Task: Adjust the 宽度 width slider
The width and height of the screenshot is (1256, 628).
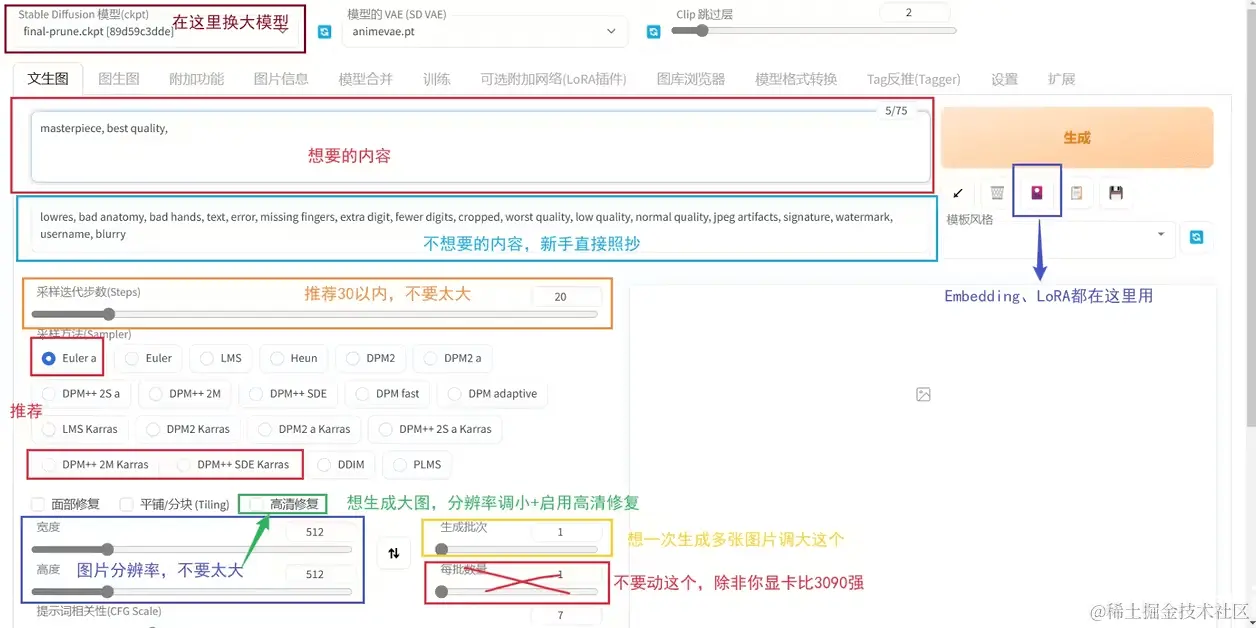Action: tap(192, 549)
